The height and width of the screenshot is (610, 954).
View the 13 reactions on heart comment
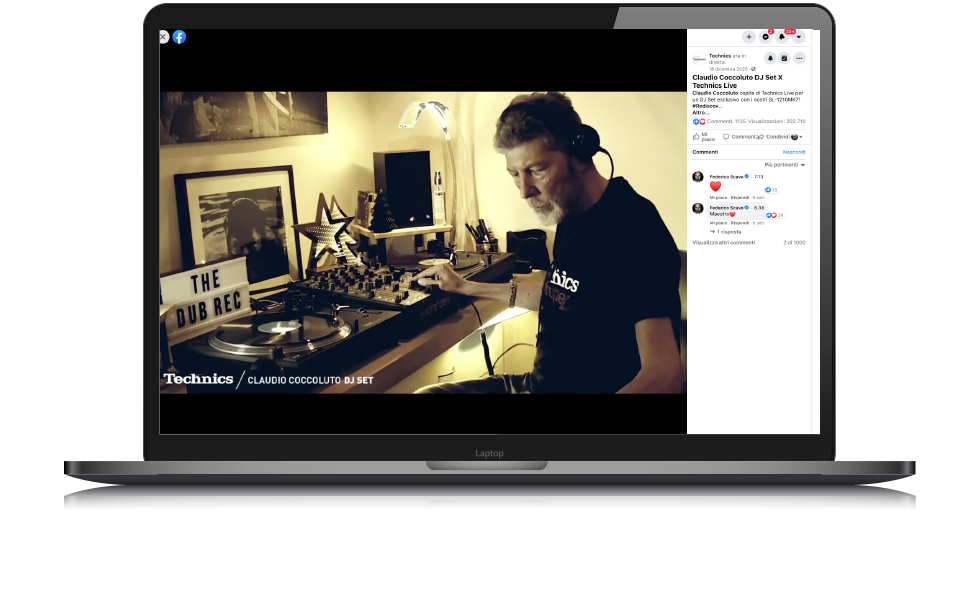(x=771, y=190)
